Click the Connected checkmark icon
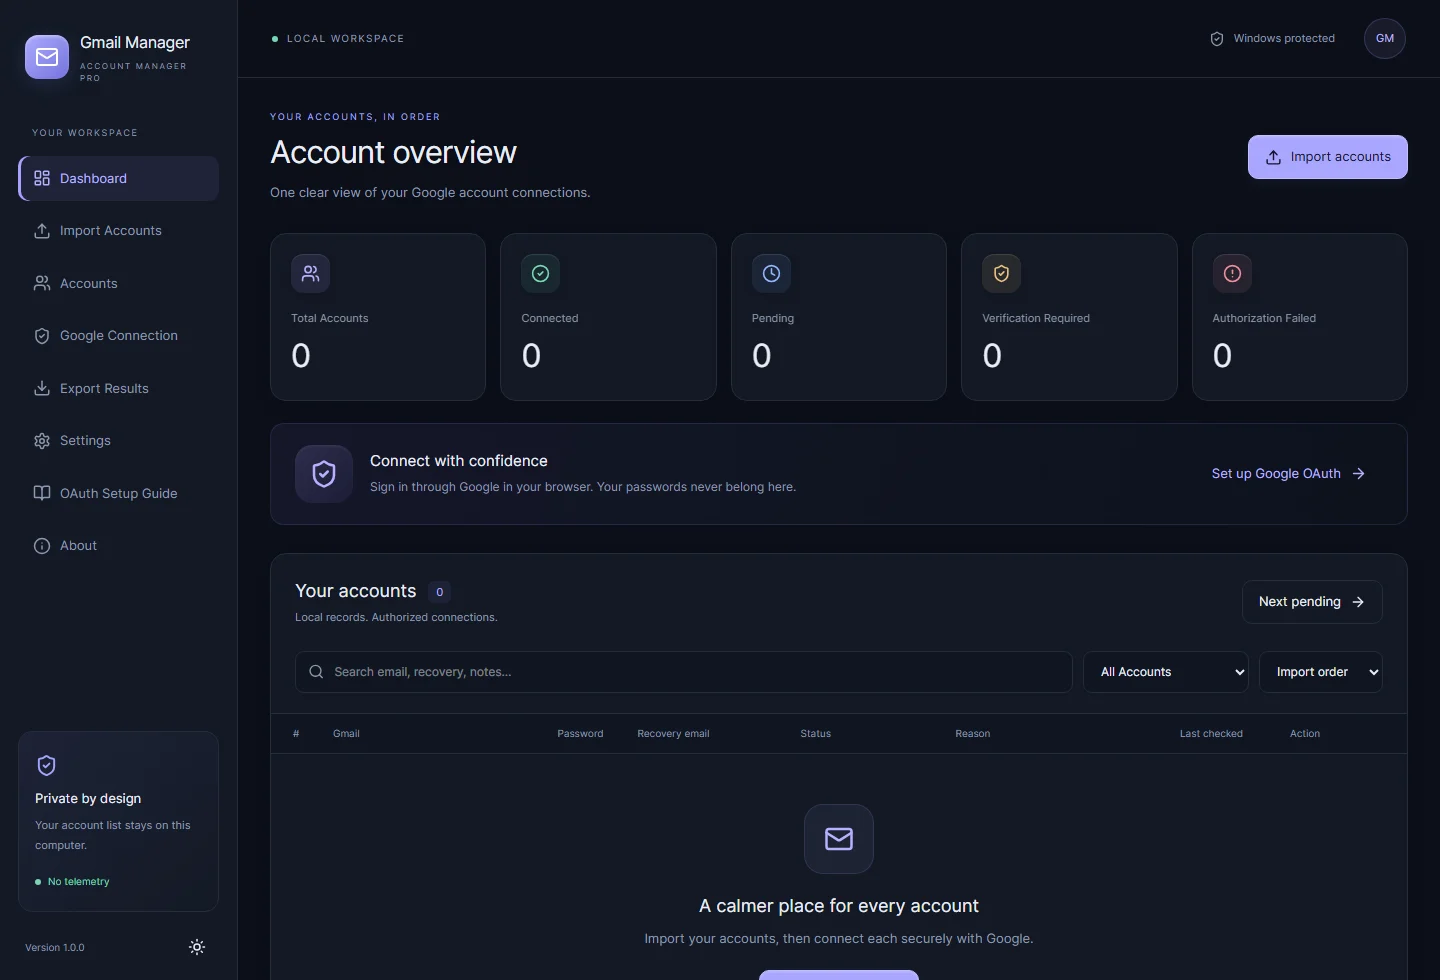 click(541, 273)
